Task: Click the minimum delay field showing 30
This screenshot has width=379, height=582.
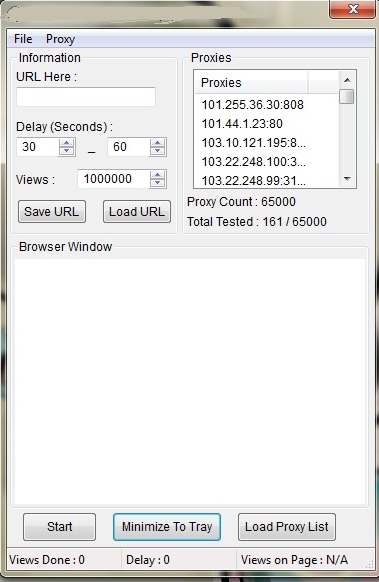Action: click(x=37, y=147)
